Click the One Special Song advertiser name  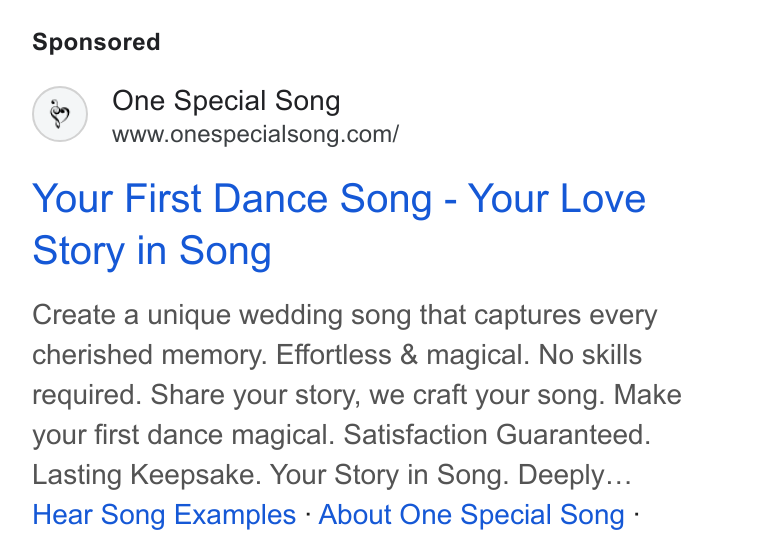226,101
